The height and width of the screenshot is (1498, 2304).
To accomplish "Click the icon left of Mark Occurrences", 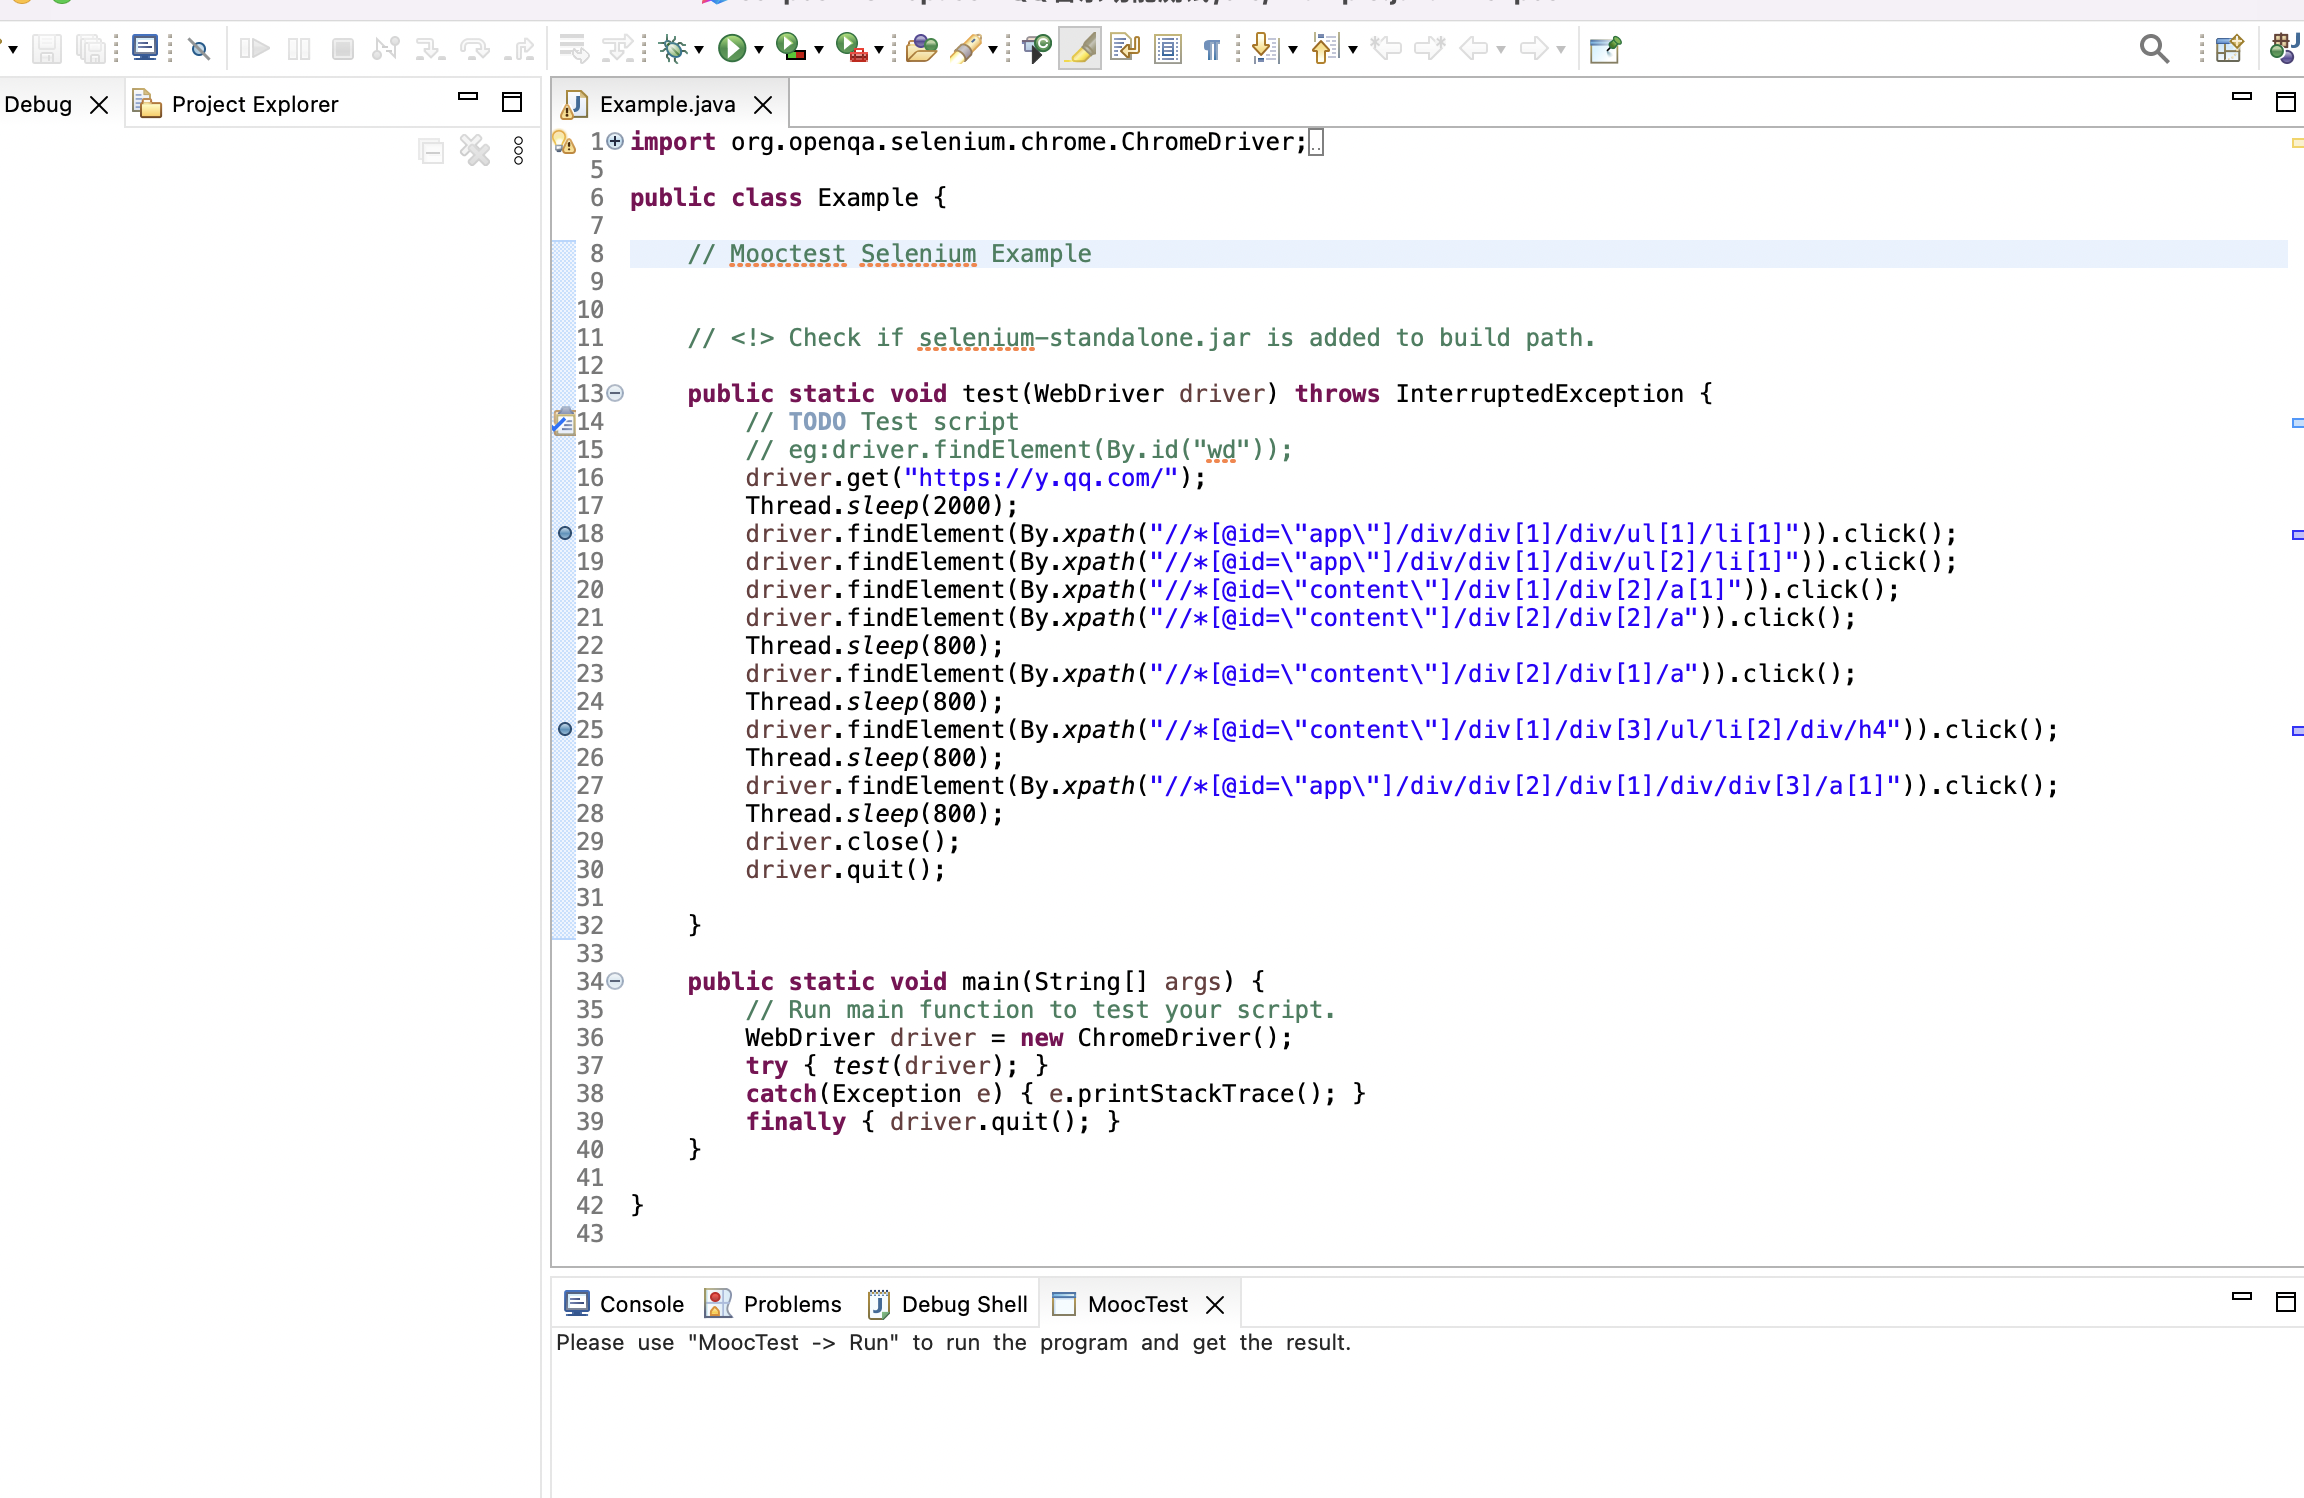I will tap(1037, 48).
